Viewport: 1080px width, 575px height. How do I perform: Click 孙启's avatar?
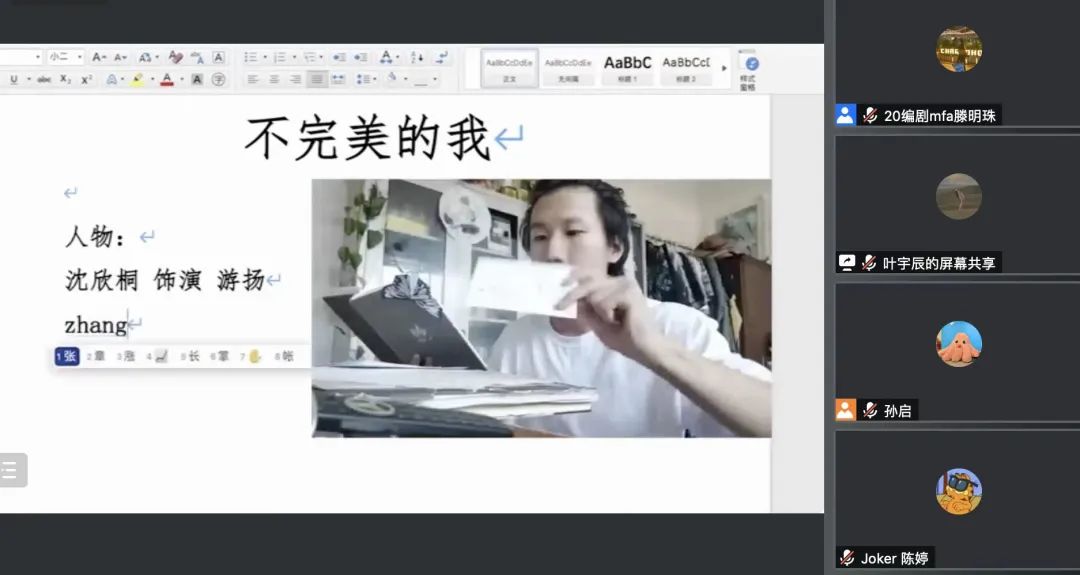pyautogui.click(x=958, y=344)
